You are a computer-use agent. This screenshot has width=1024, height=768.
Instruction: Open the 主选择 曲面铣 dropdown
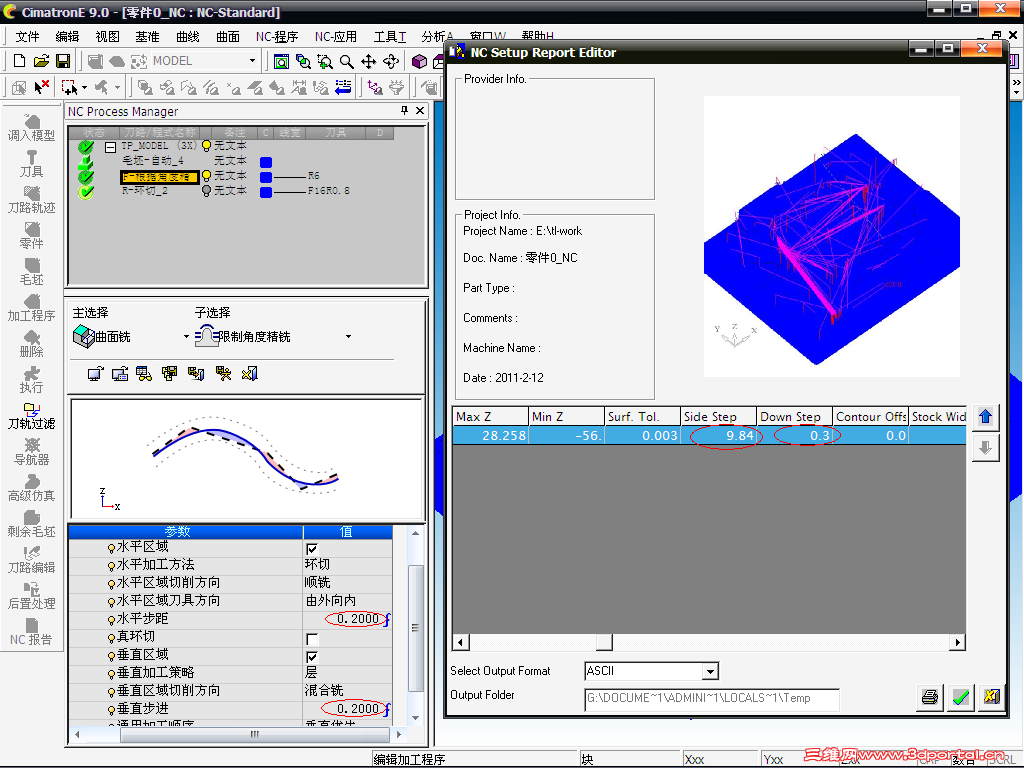pyautogui.click(x=186, y=337)
